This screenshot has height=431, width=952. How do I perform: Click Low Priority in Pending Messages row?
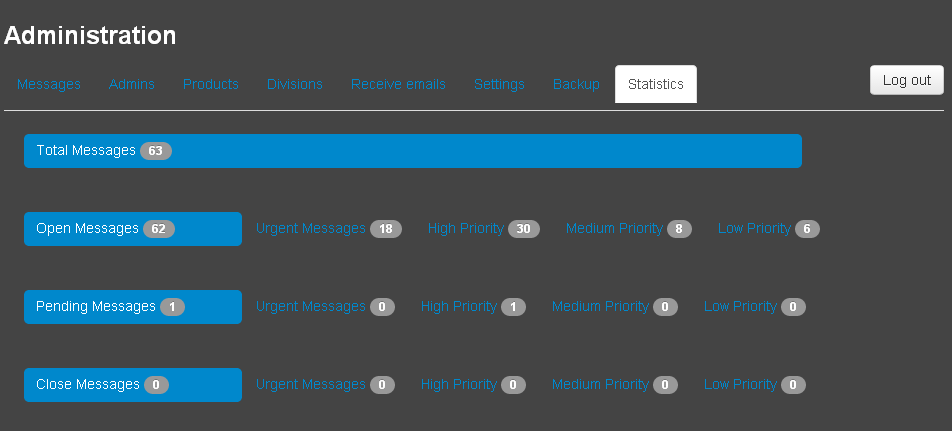click(x=740, y=307)
